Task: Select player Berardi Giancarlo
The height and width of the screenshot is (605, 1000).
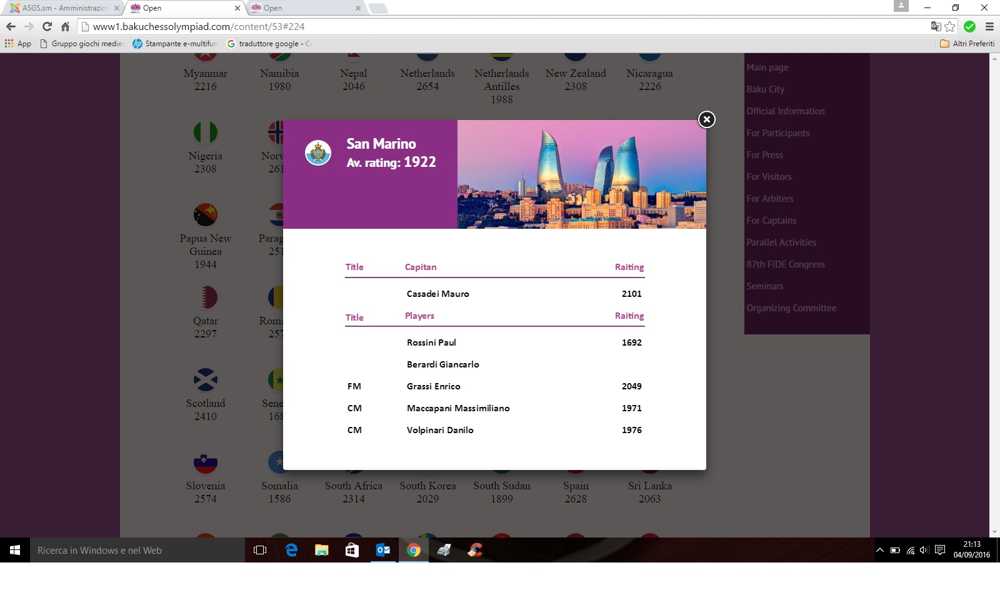Action: pos(443,365)
